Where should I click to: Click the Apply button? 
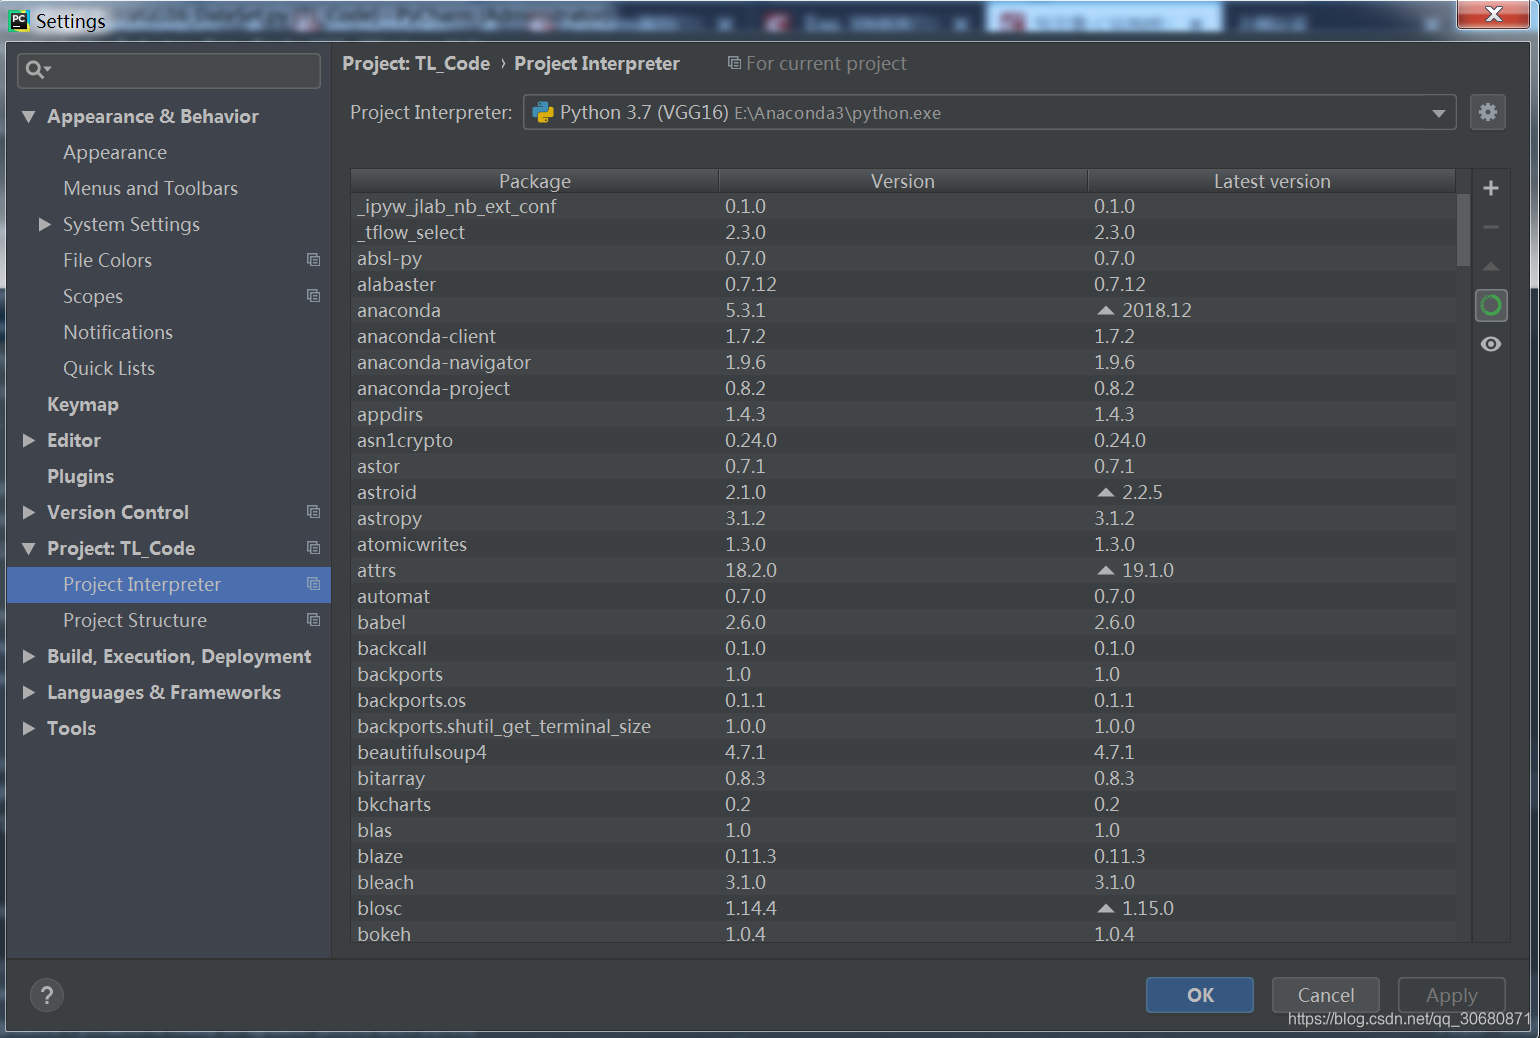(1452, 995)
